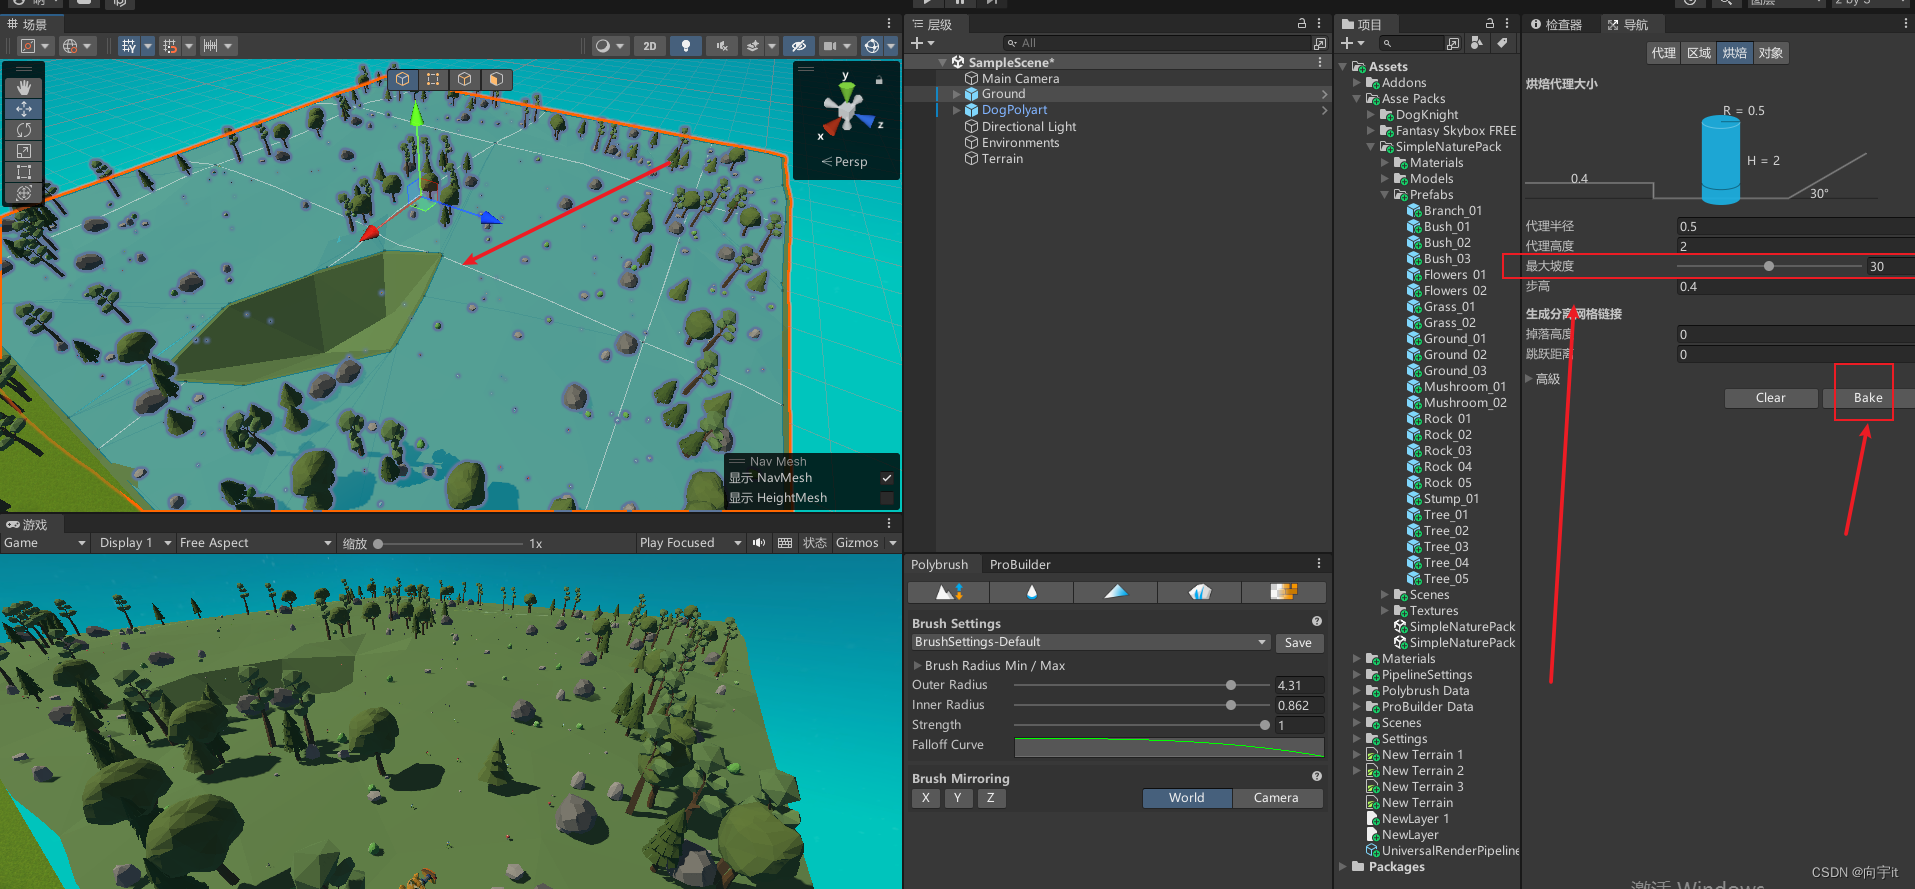Select the Rotate tool
Image resolution: width=1915 pixels, height=889 pixels.
24,130
